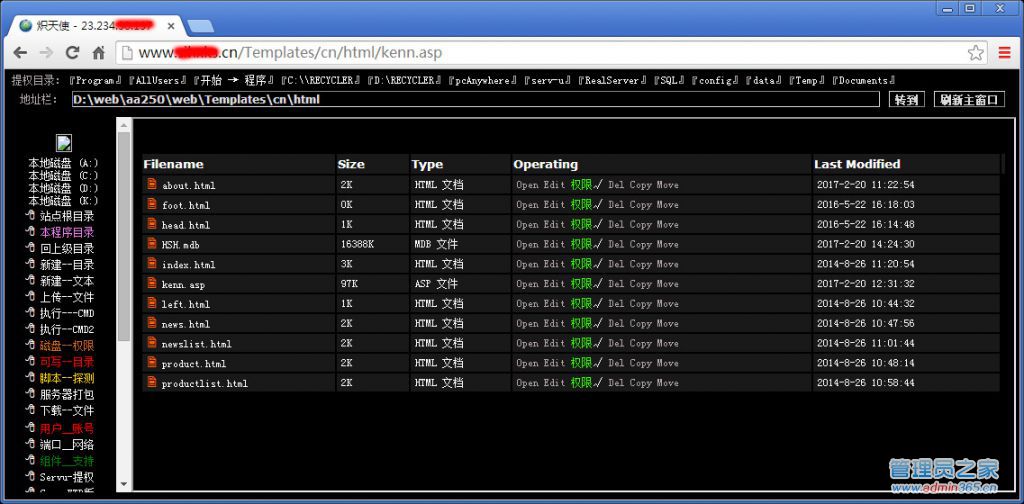Bookmark page with the star icon
1024x504 pixels.
(976, 53)
